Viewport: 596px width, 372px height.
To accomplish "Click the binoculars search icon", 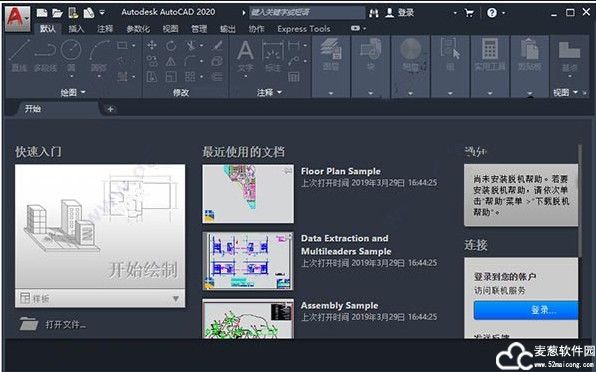I will (374, 13).
